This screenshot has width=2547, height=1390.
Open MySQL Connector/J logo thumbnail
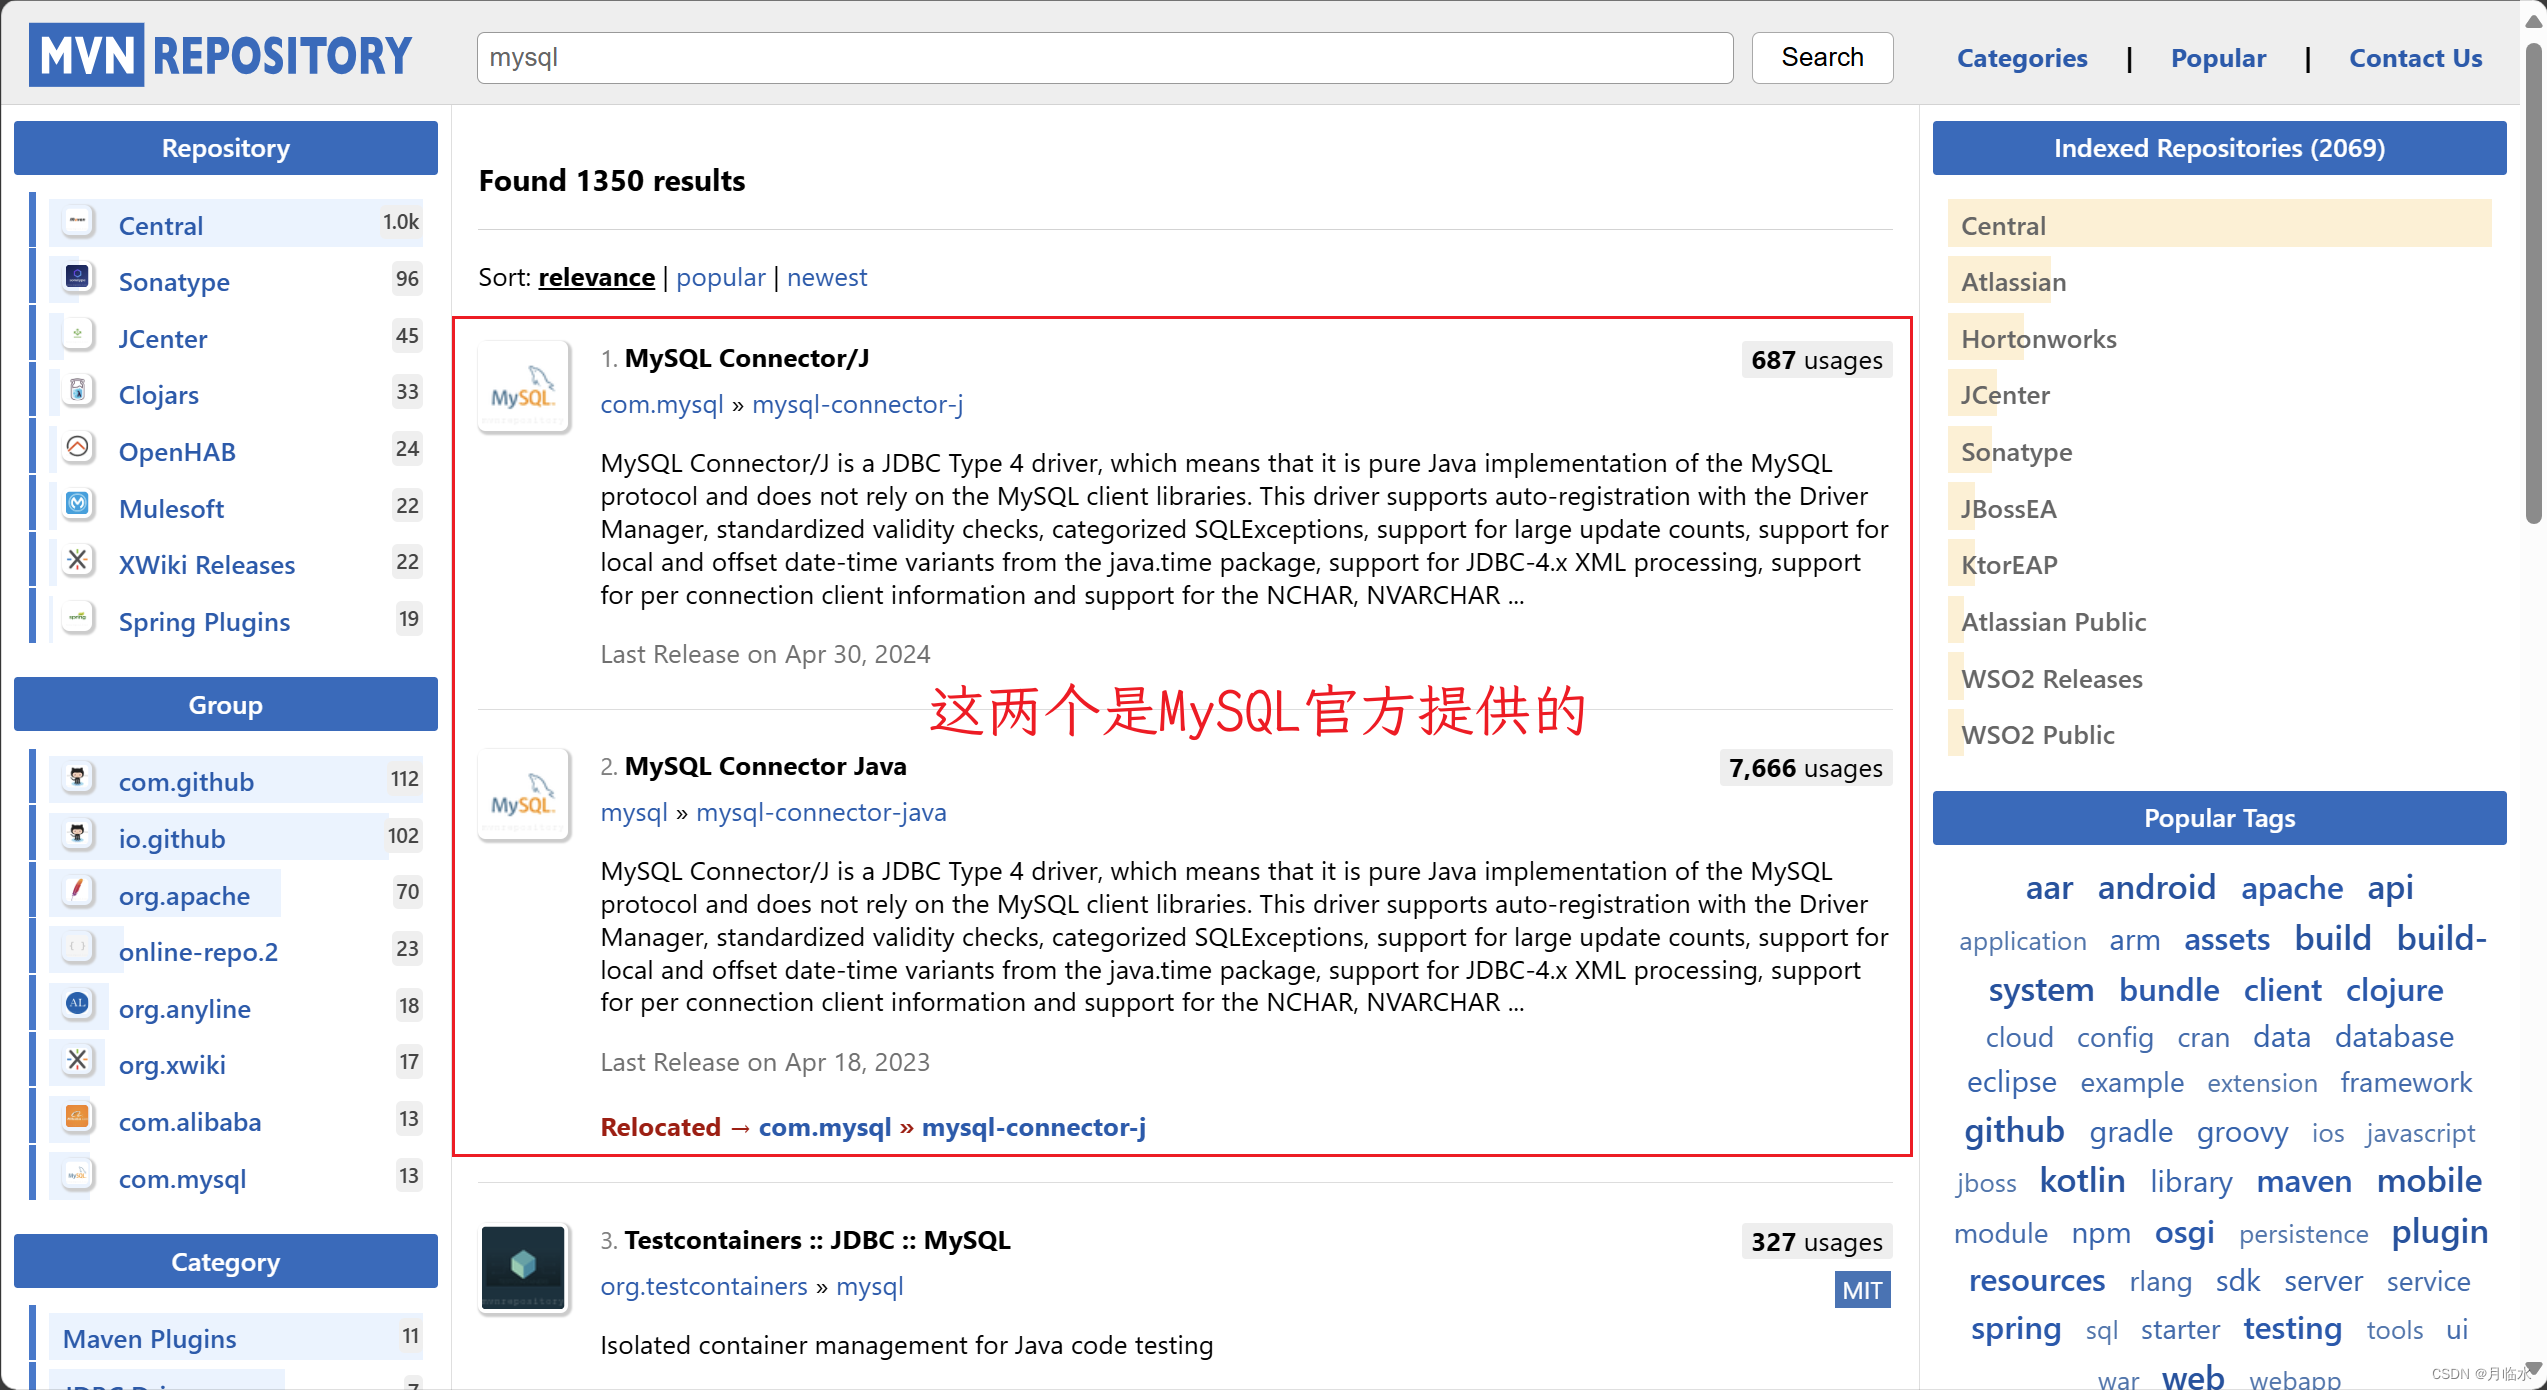[x=524, y=387]
